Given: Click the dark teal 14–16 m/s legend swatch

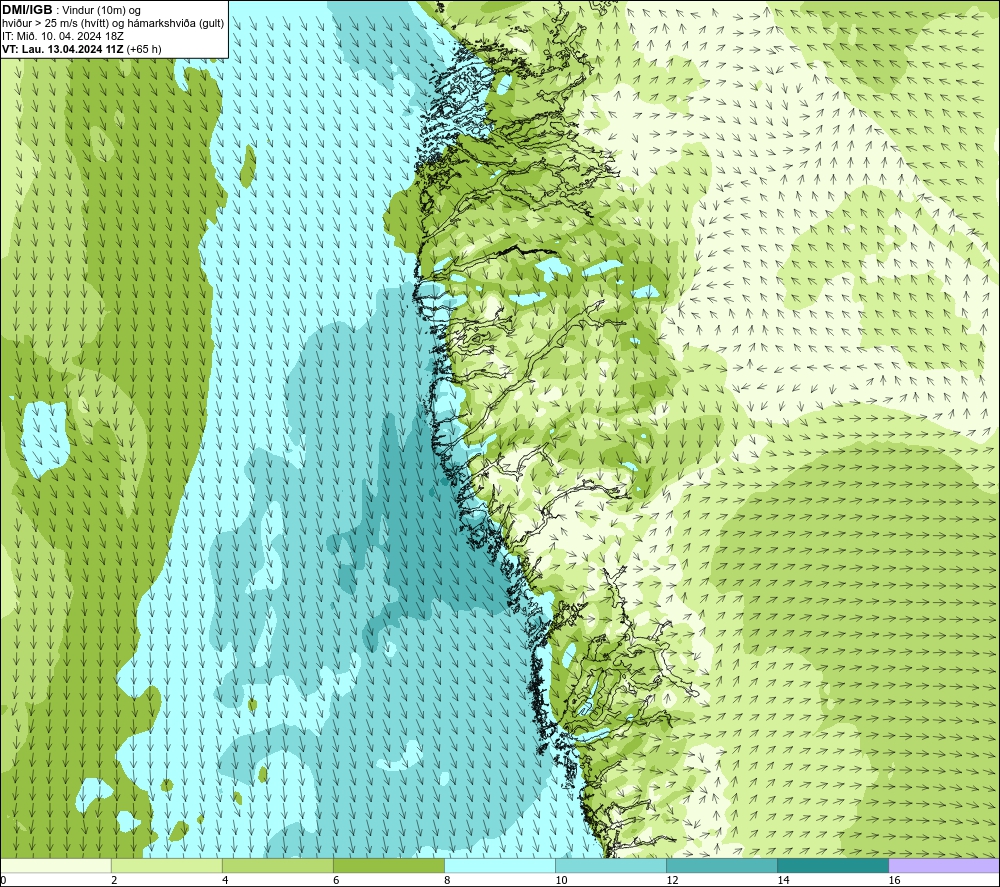Looking at the screenshot, I should (833, 866).
